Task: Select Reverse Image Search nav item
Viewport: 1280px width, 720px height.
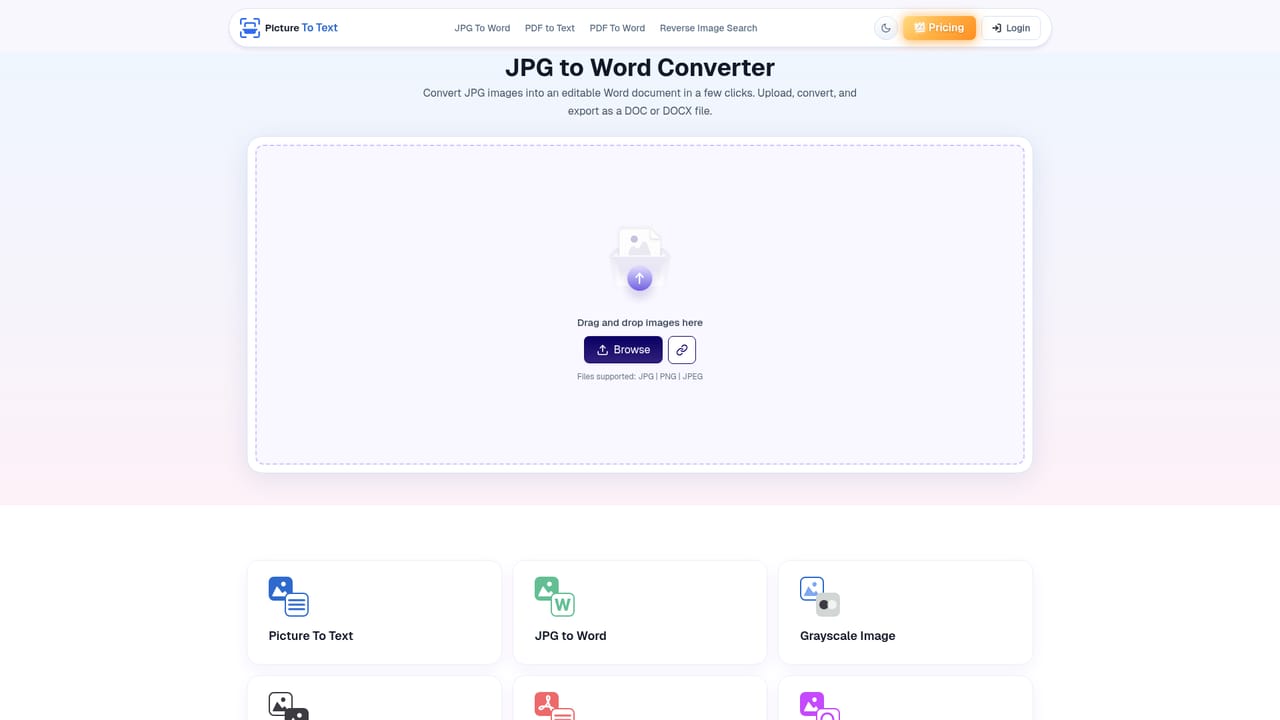Action: pos(708,28)
